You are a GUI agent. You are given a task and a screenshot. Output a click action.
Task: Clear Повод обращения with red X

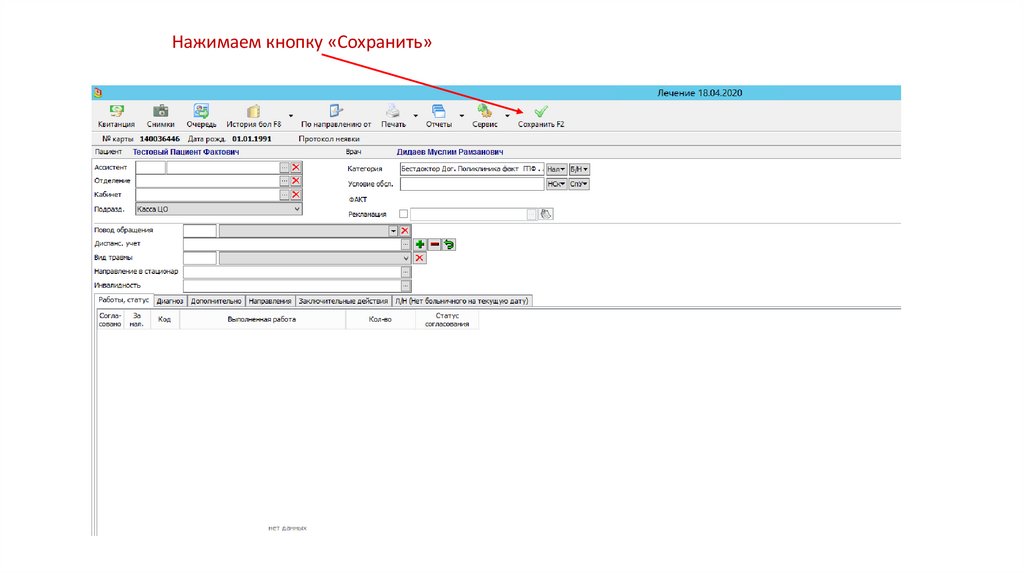[x=405, y=231]
